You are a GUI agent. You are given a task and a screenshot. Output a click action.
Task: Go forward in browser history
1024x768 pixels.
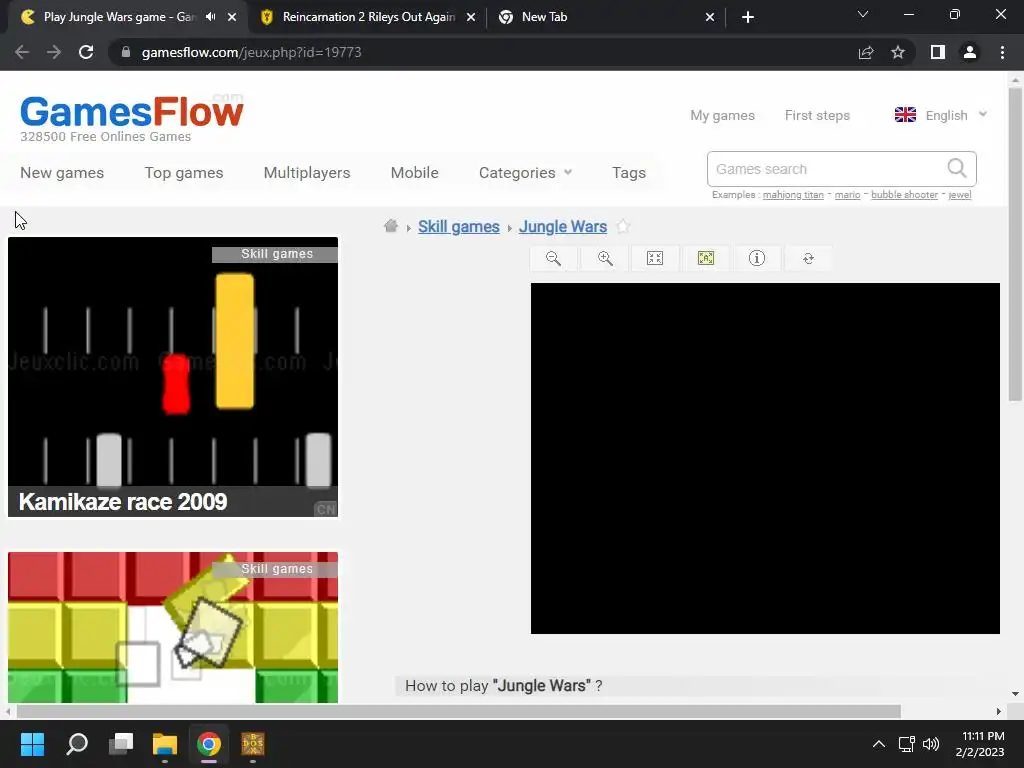coord(54,52)
